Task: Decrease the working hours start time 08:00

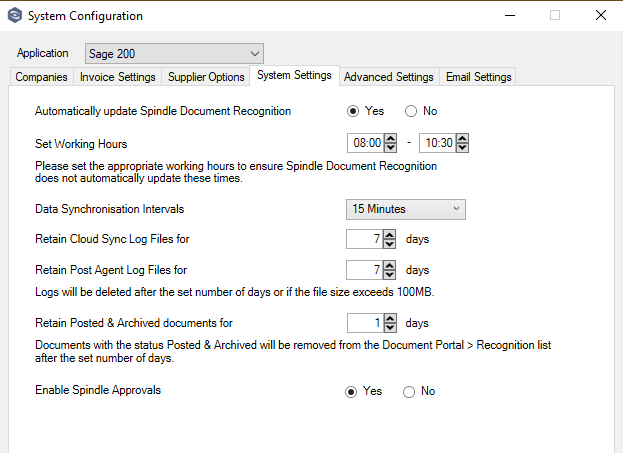Action: (x=391, y=147)
